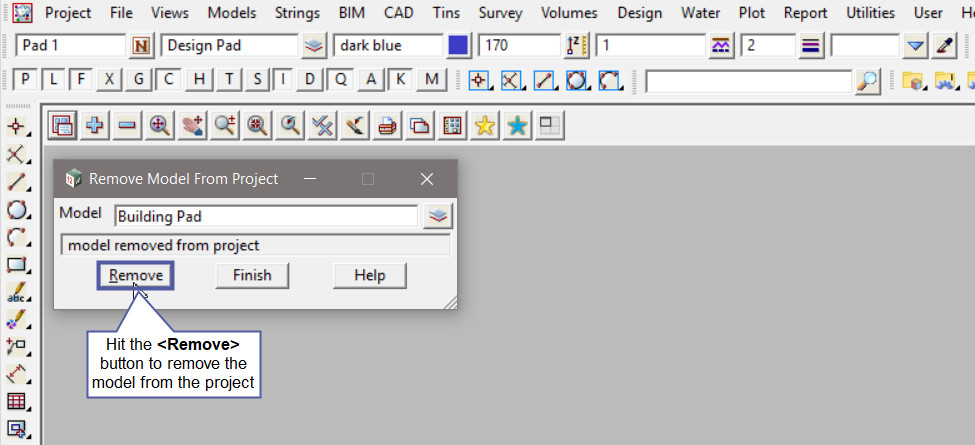Toggle the H snap button
This screenshot has width=975, height=445.
click(199, 79)
